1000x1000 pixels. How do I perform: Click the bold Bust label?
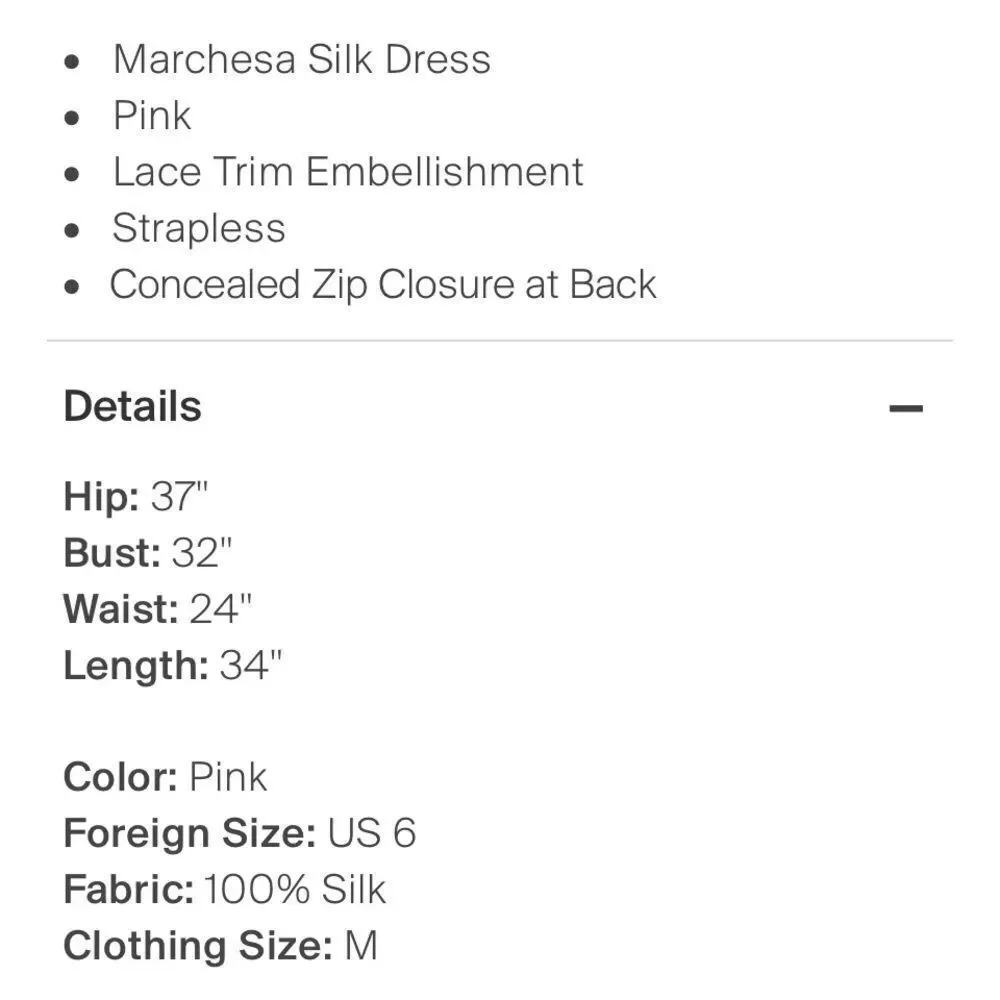[x=112, y=553]
